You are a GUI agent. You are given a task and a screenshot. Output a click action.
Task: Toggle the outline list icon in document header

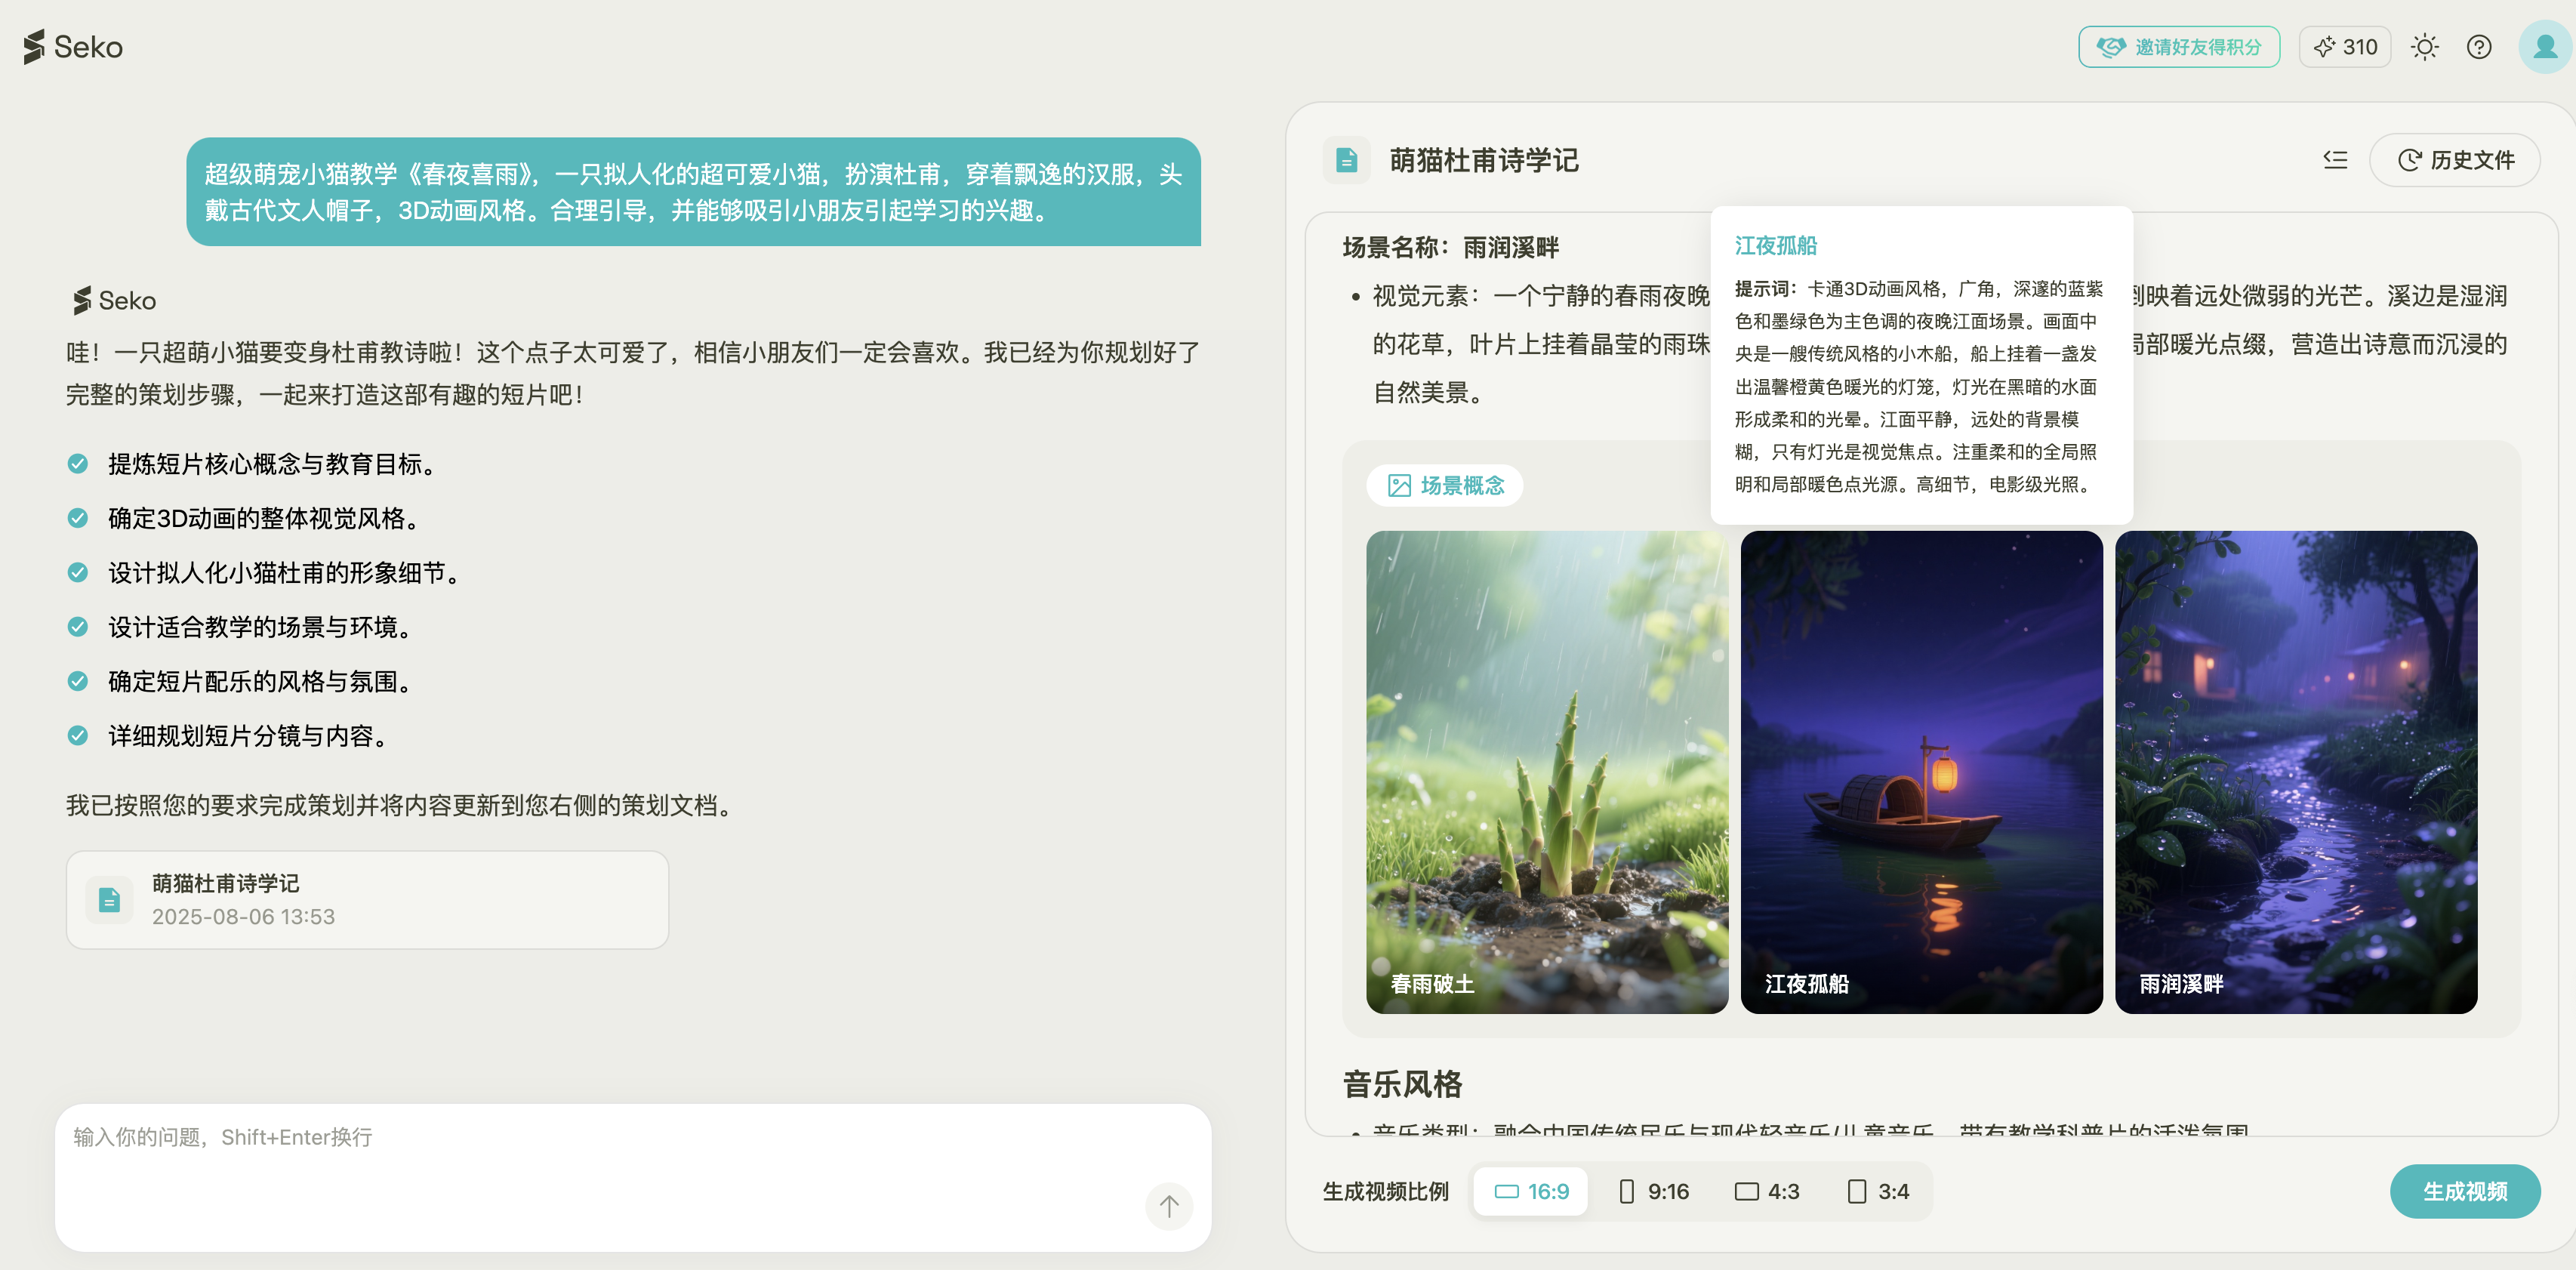tap(2335, 160)
